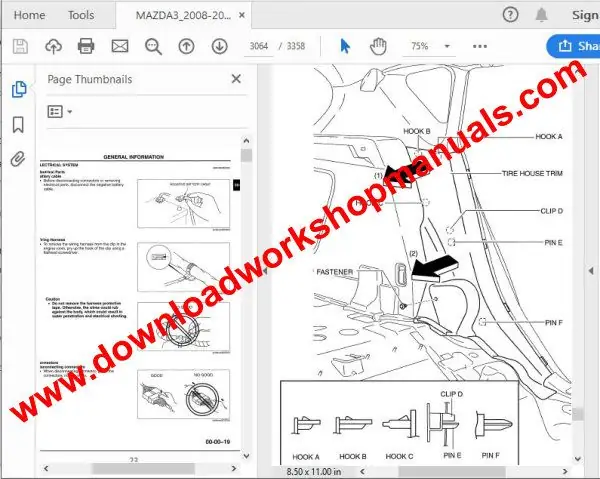600x479 pixels.
Task: Switch to the Home tab
Action: click(x=29, y=15)
